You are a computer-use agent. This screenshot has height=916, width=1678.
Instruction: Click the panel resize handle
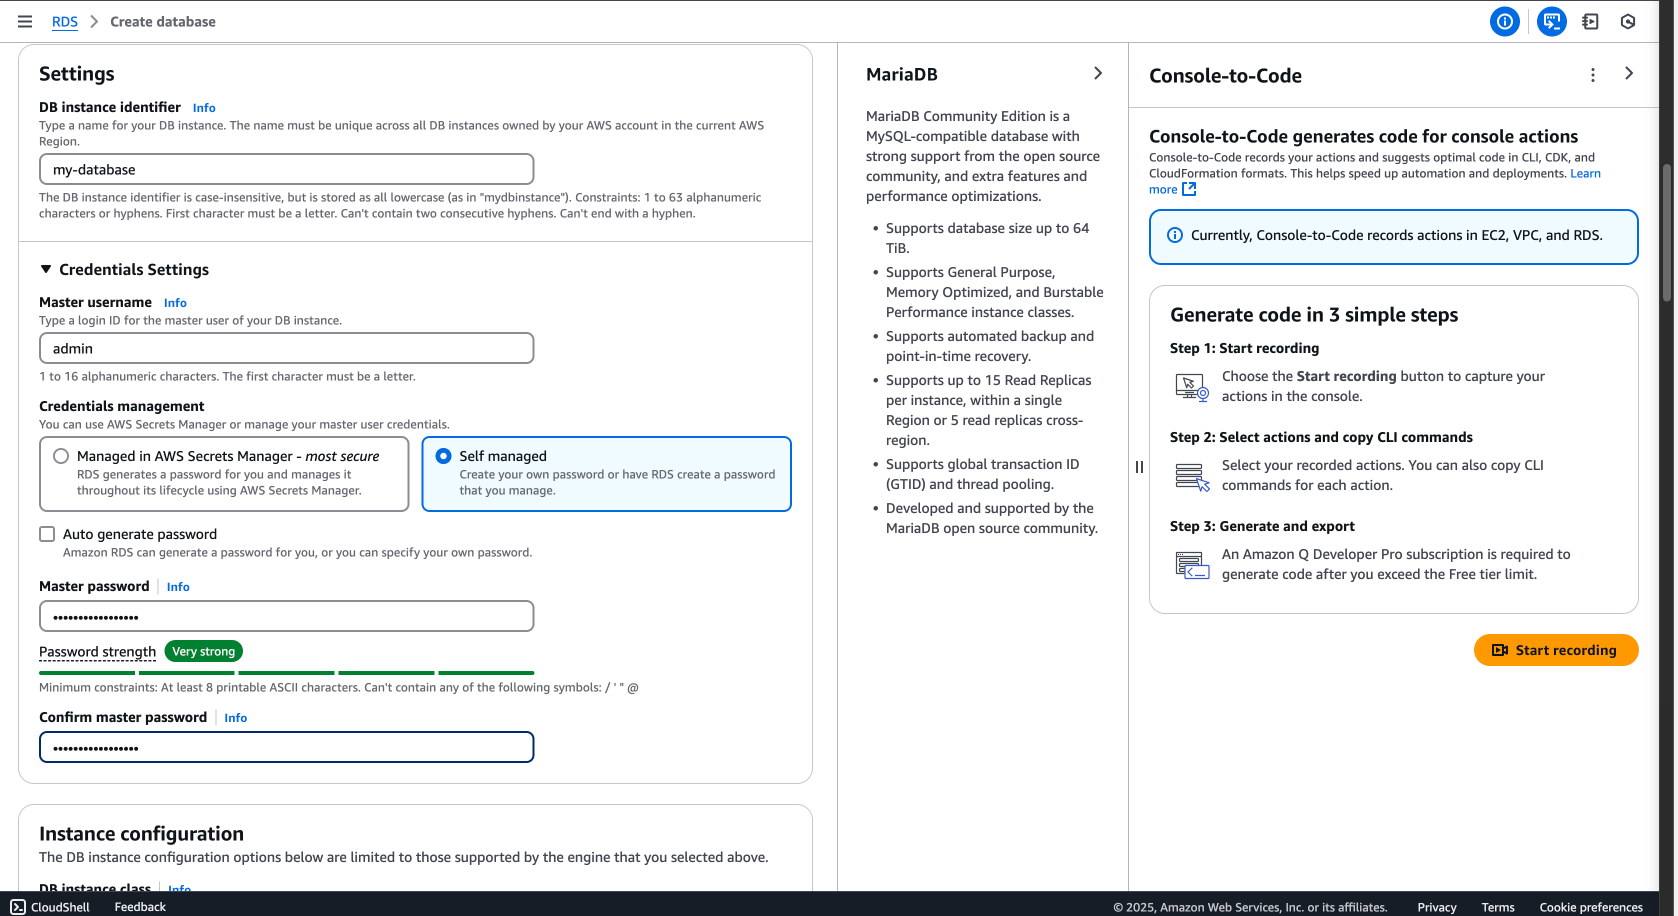[1139, 467]
